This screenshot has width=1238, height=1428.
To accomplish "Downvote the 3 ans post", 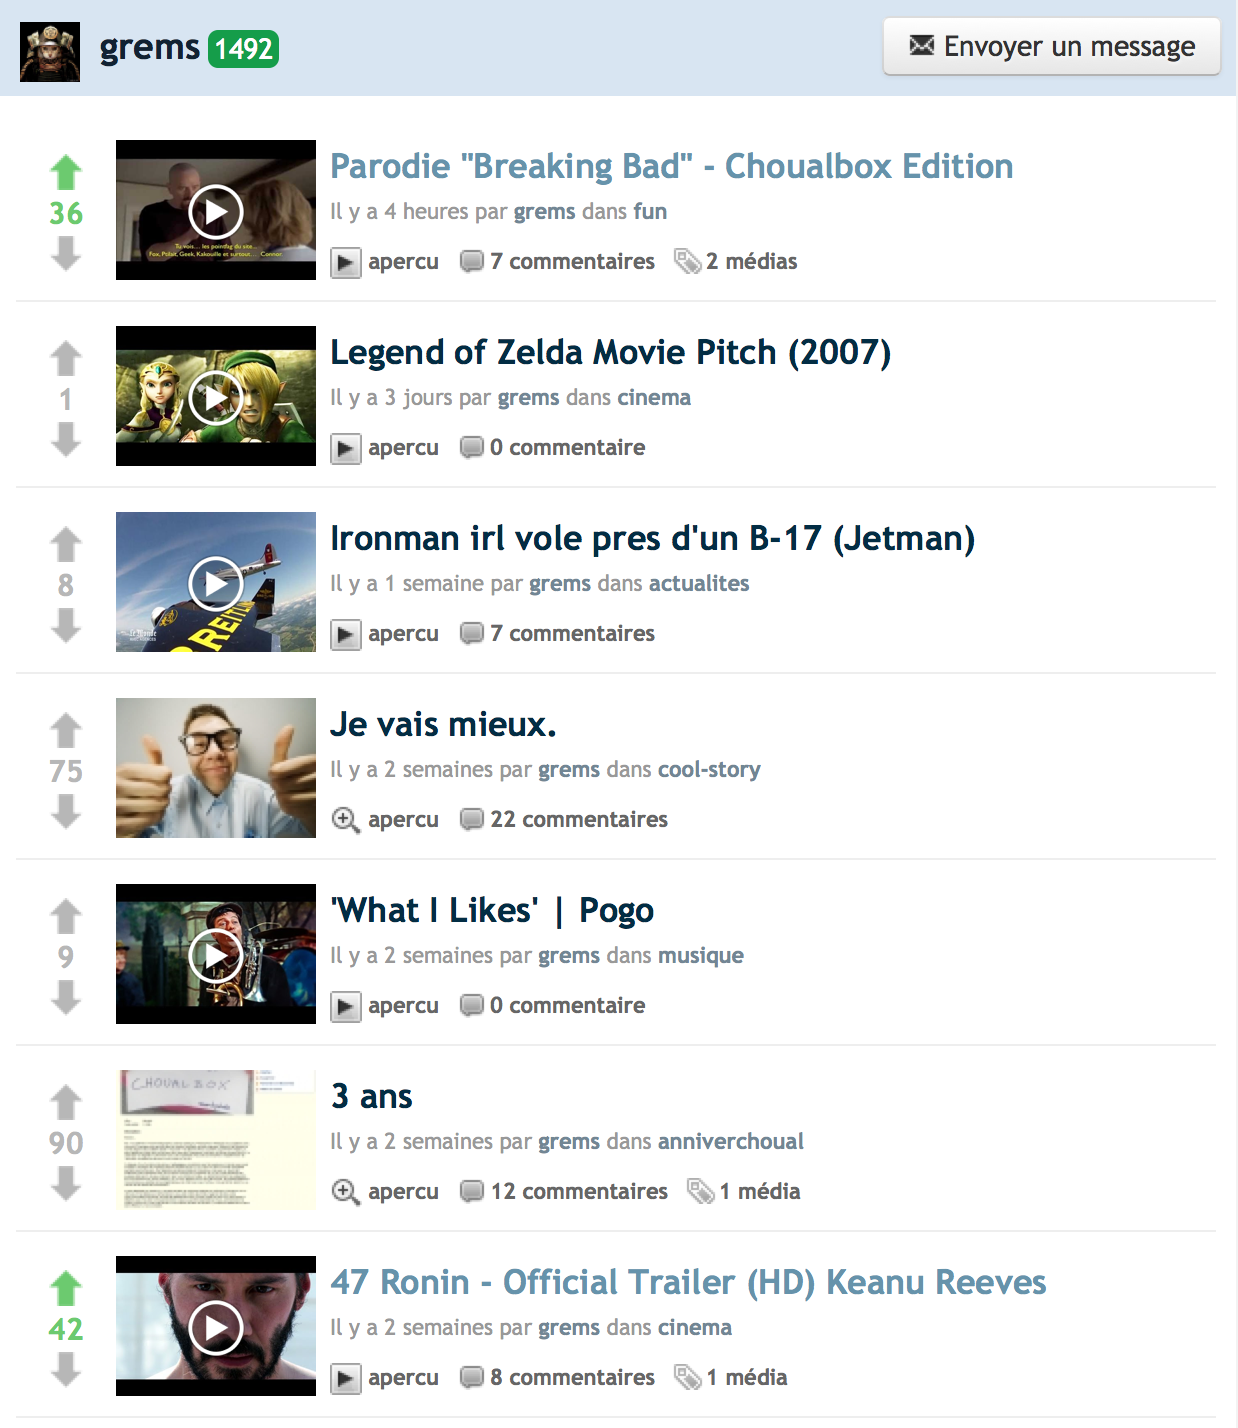I will click(66, 1183).
